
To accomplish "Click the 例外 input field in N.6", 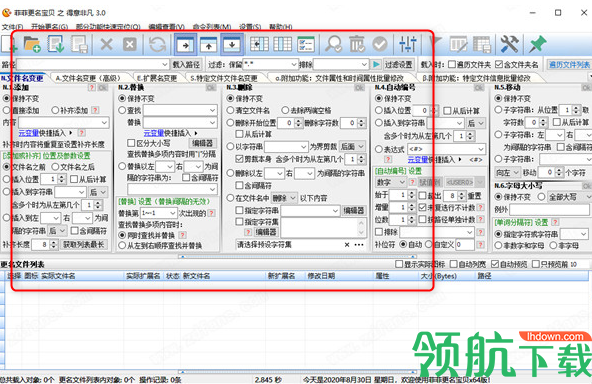I will click(x=549, y=210).
